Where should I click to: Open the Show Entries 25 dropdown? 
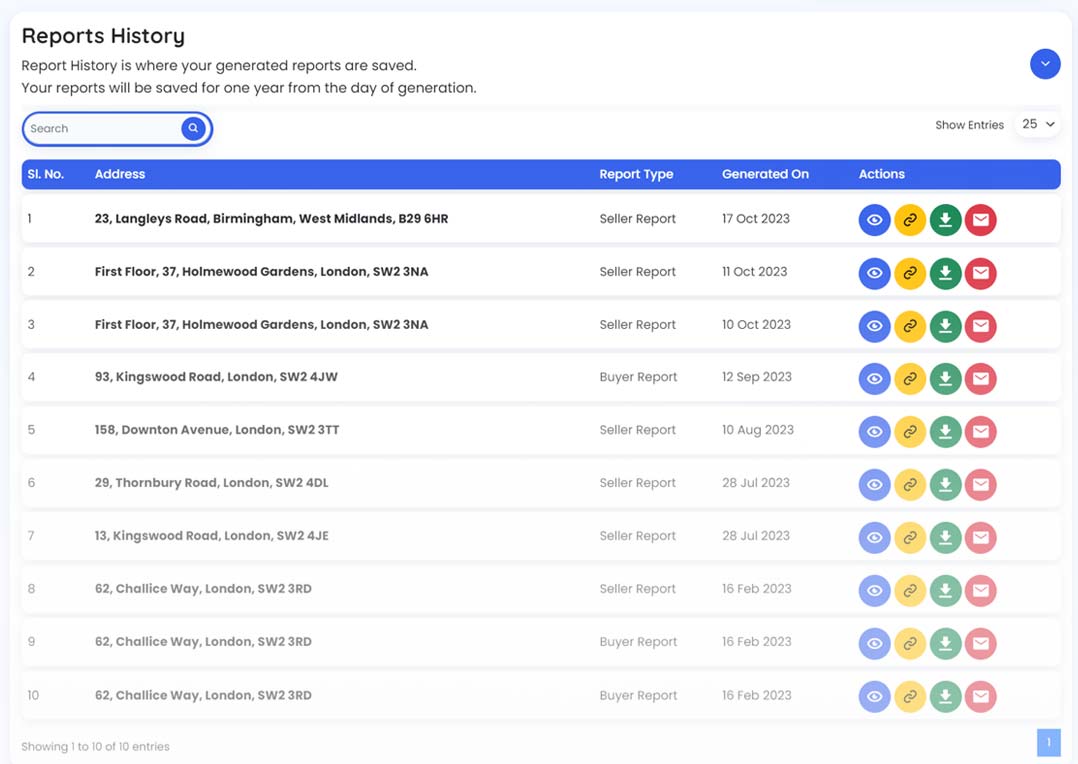click(1038, 124)
